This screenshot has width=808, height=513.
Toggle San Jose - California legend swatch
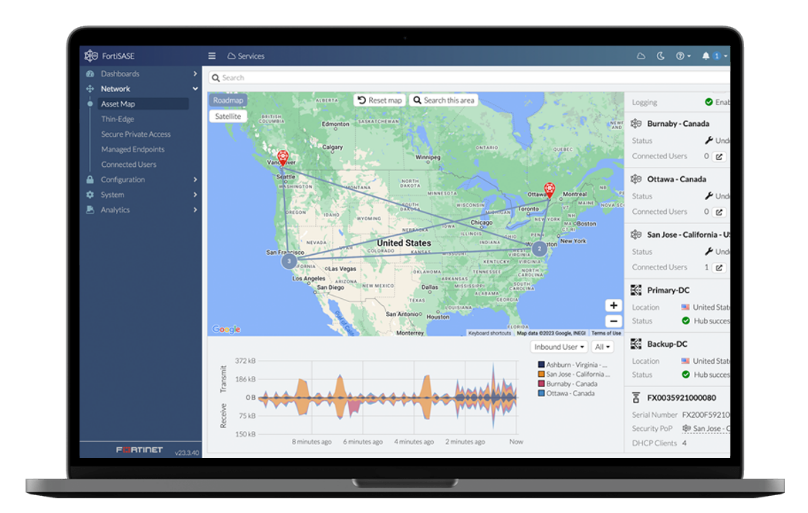click(x=541, y=374)
